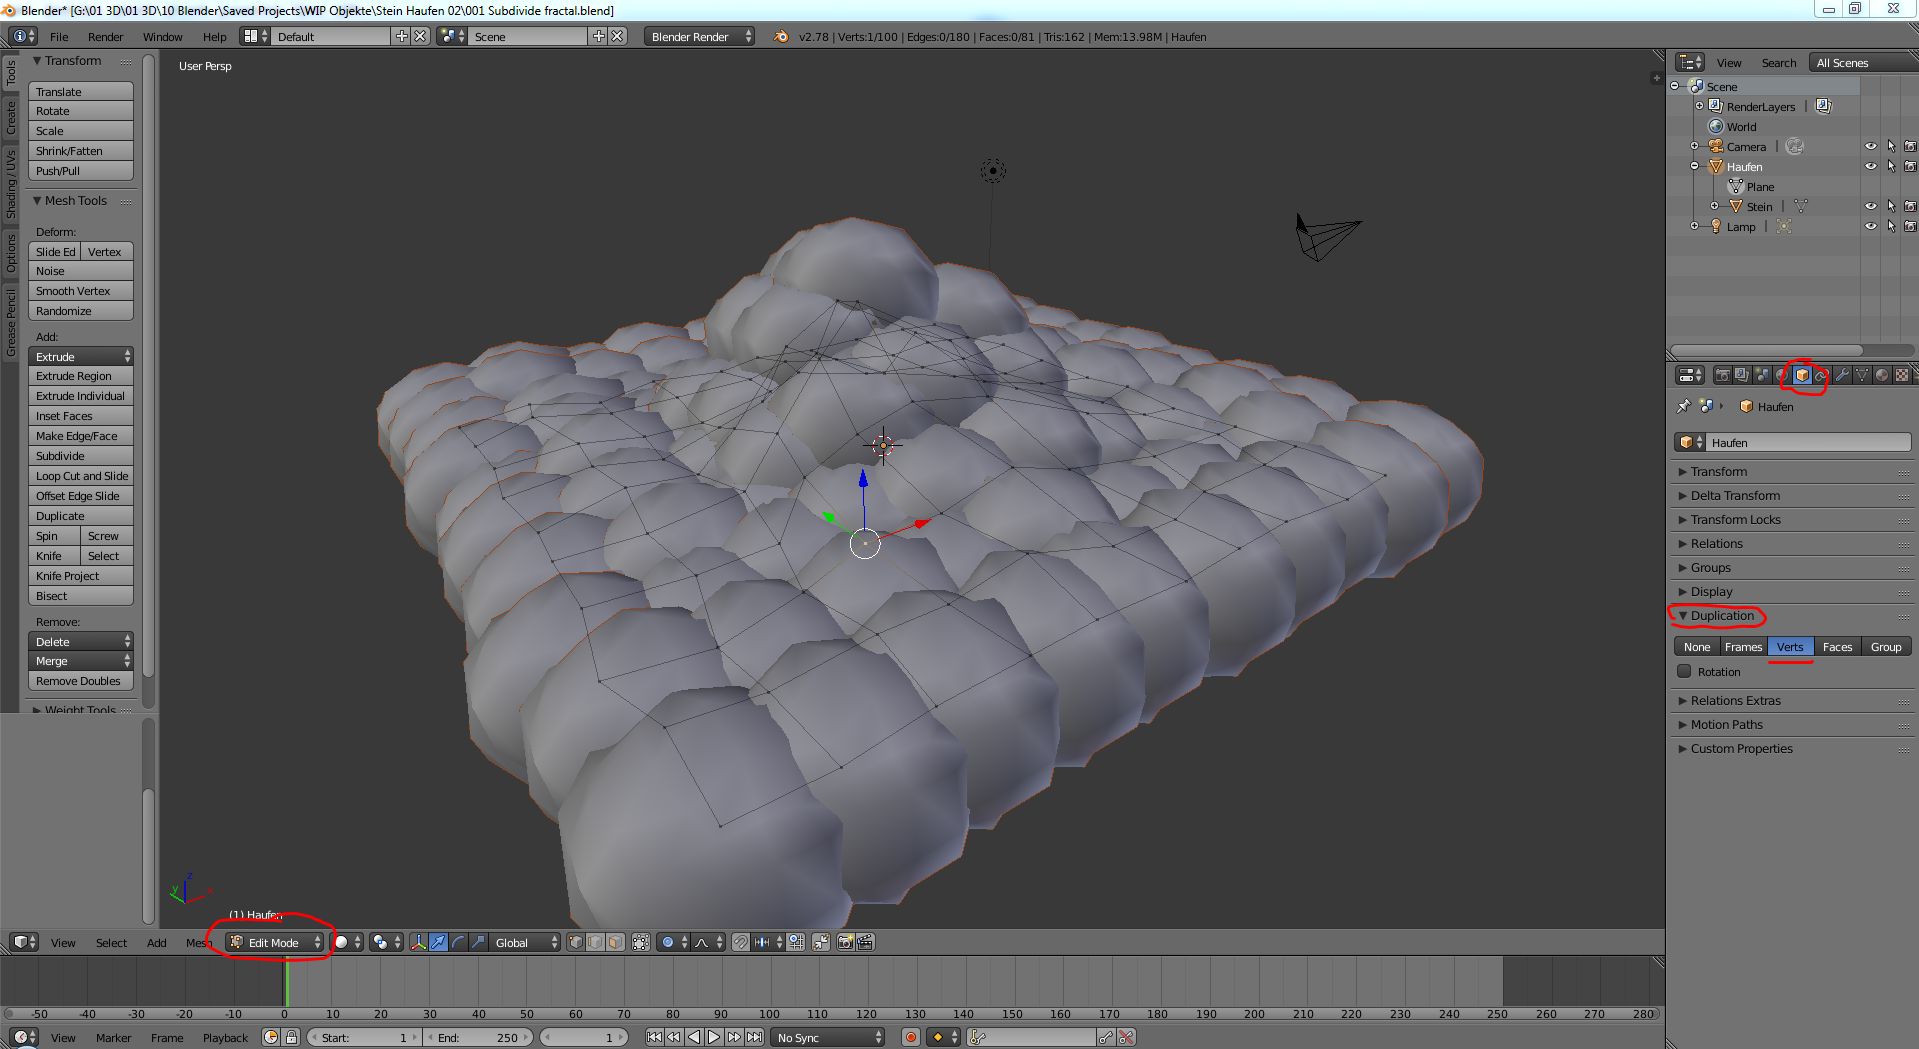Open the Texture checkerboard properties tab
The width and height of the screenshot is (1919, 1049).
tap(1902, 375)
